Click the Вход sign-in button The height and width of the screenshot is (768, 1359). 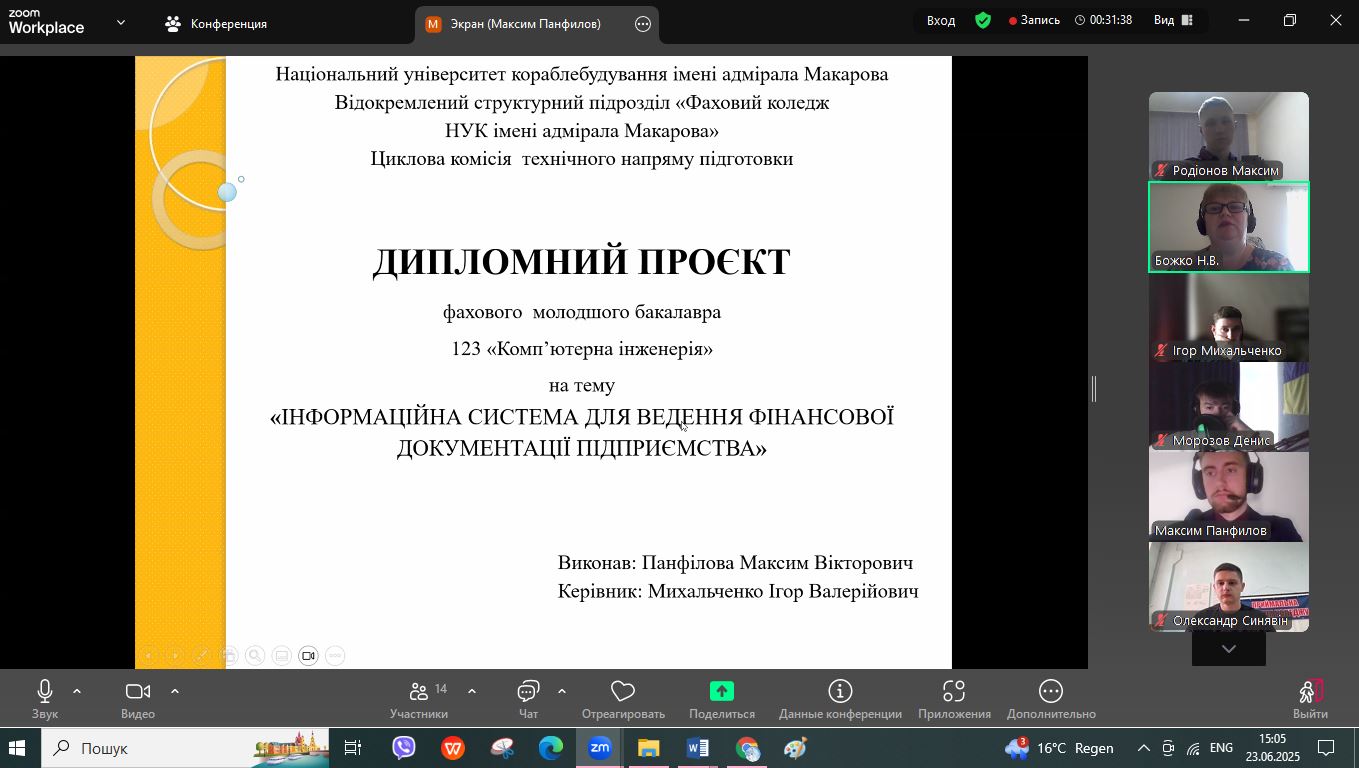(x=941, y=20)
